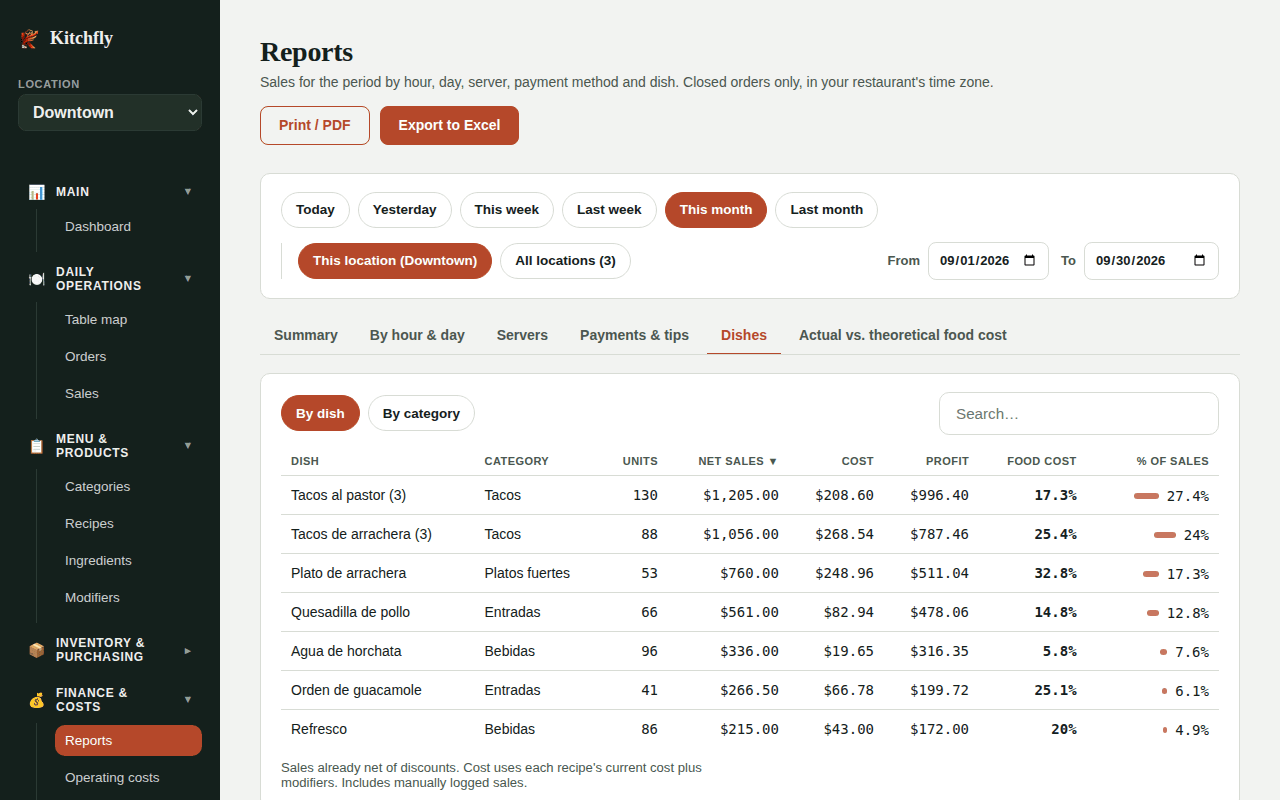Choose the Last month period

pyautogui.click(x=826, y=210)
